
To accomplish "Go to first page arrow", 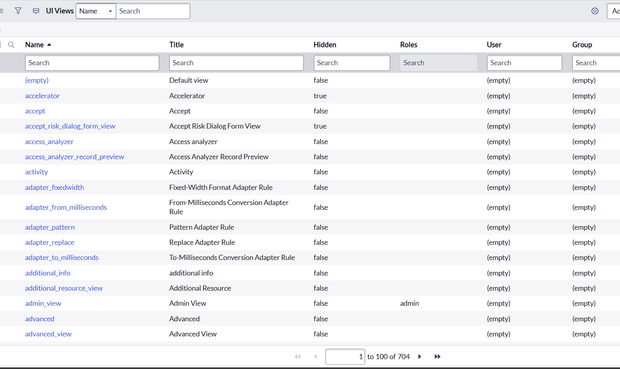I will point(298,356).
